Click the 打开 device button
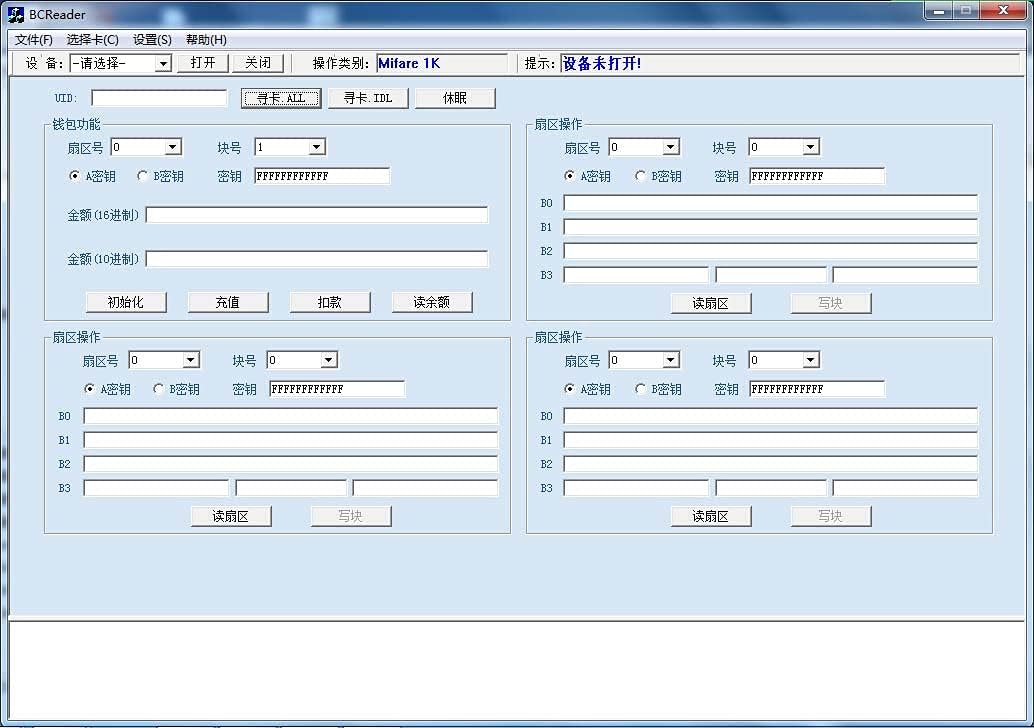Viewport: 1034px width, 728px height. (x=202, y=63)
